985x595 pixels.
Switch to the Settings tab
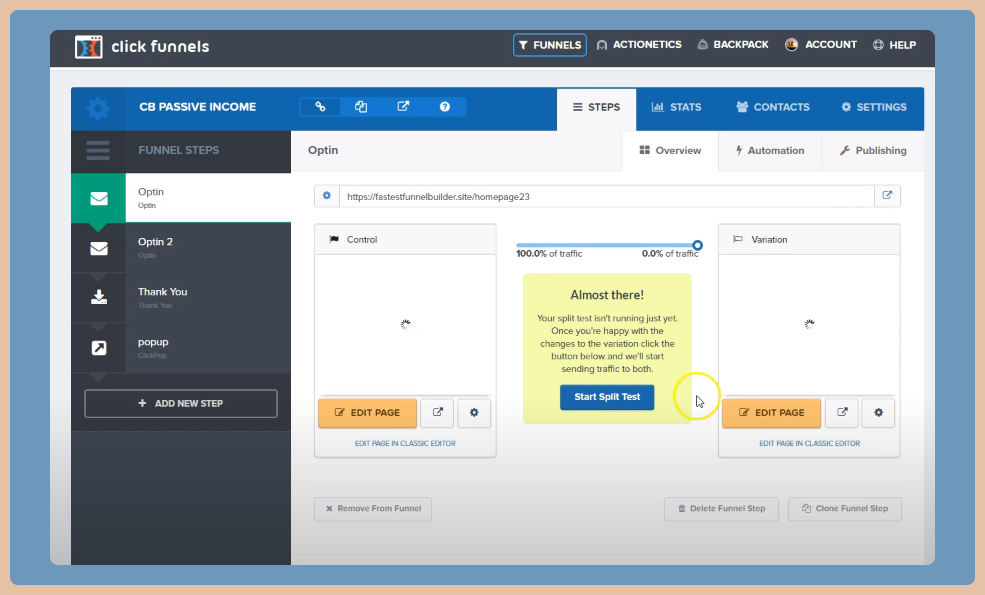pyautogui.click(x=874, y=107)
